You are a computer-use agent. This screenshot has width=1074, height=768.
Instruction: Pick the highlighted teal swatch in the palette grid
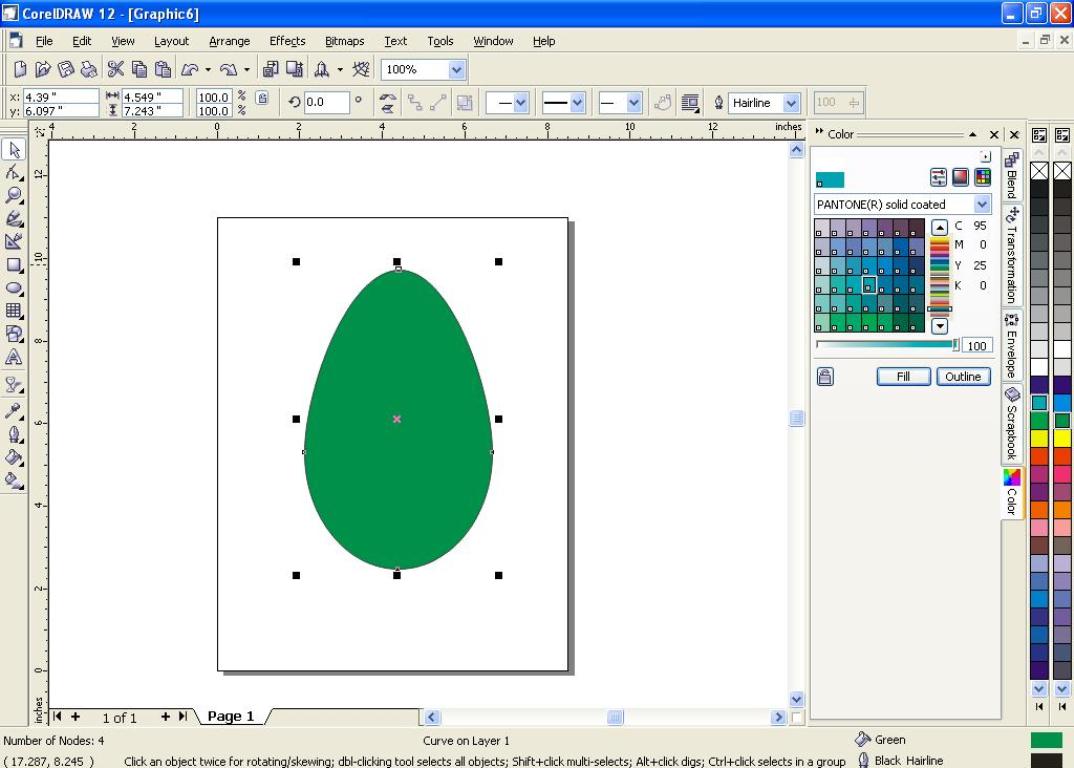coord(867,286)
